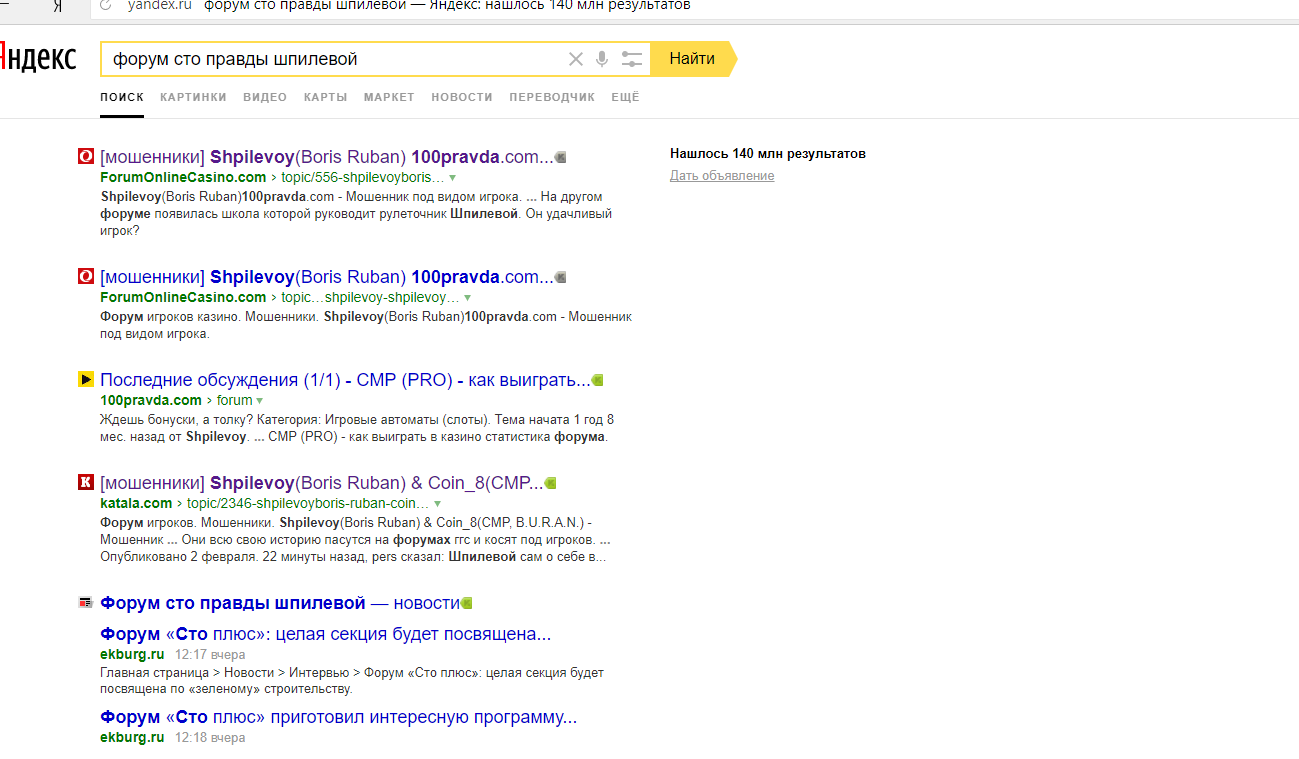Click favicon of the topic…shpilevoy-shpilevoy ForumOnlineCasino result

click(86, 277)
